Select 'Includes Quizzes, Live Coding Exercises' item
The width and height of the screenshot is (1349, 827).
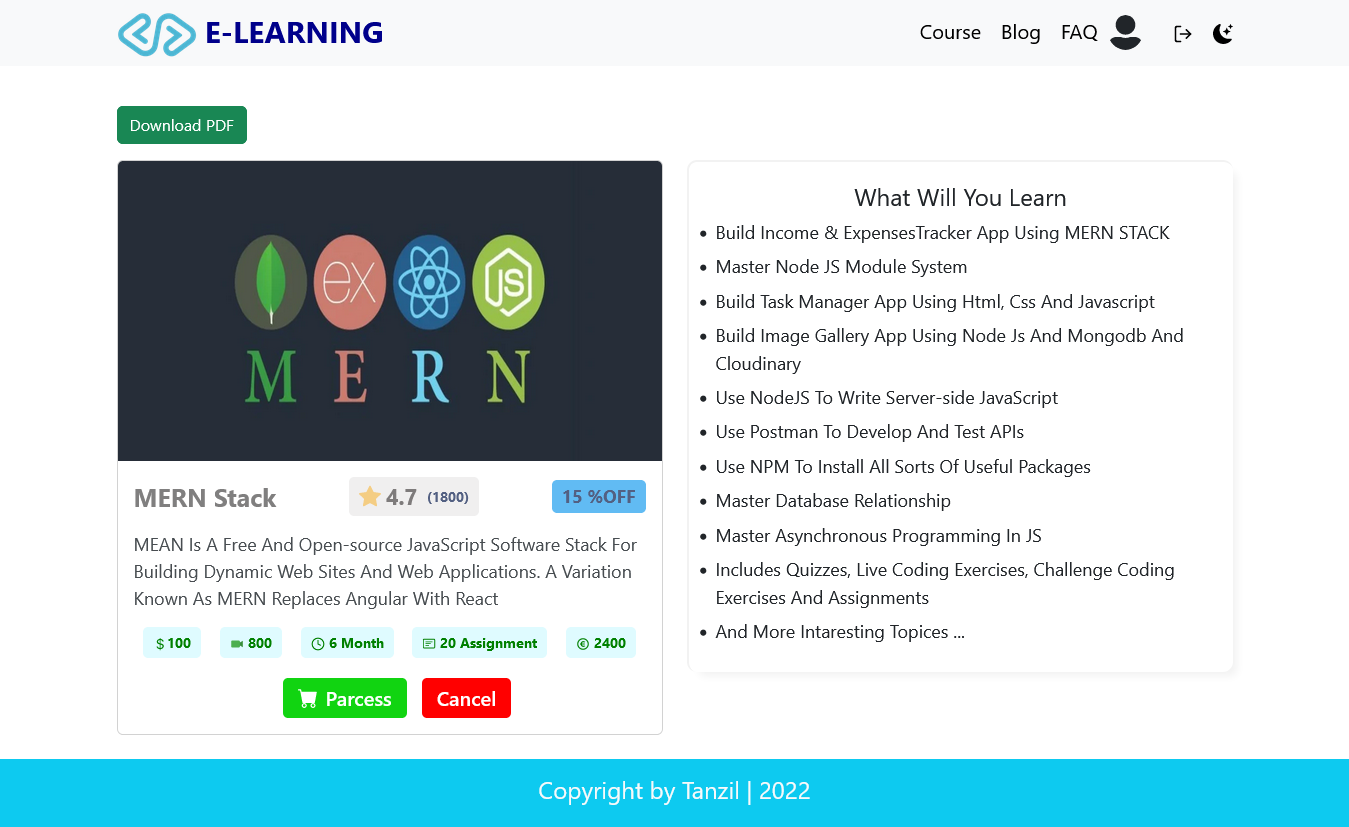tap(945, 584)
